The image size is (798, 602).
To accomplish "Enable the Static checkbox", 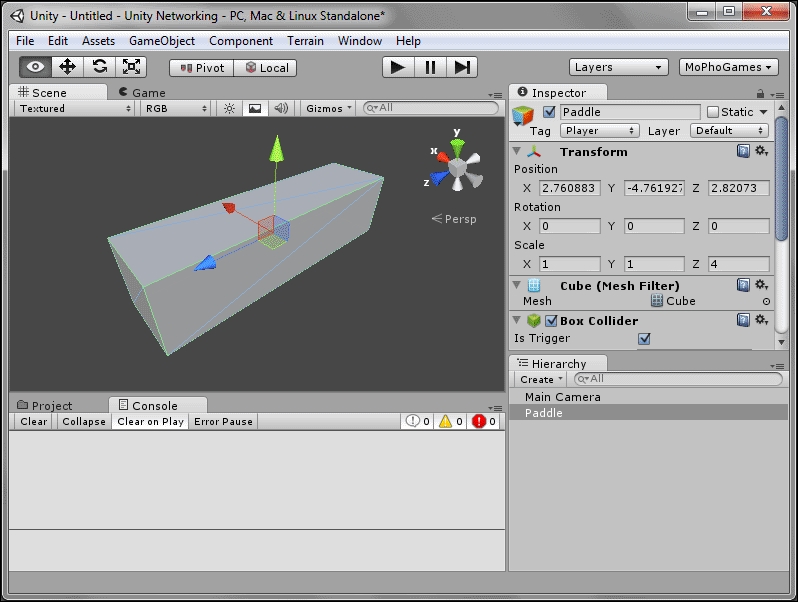I will point(713,112).
